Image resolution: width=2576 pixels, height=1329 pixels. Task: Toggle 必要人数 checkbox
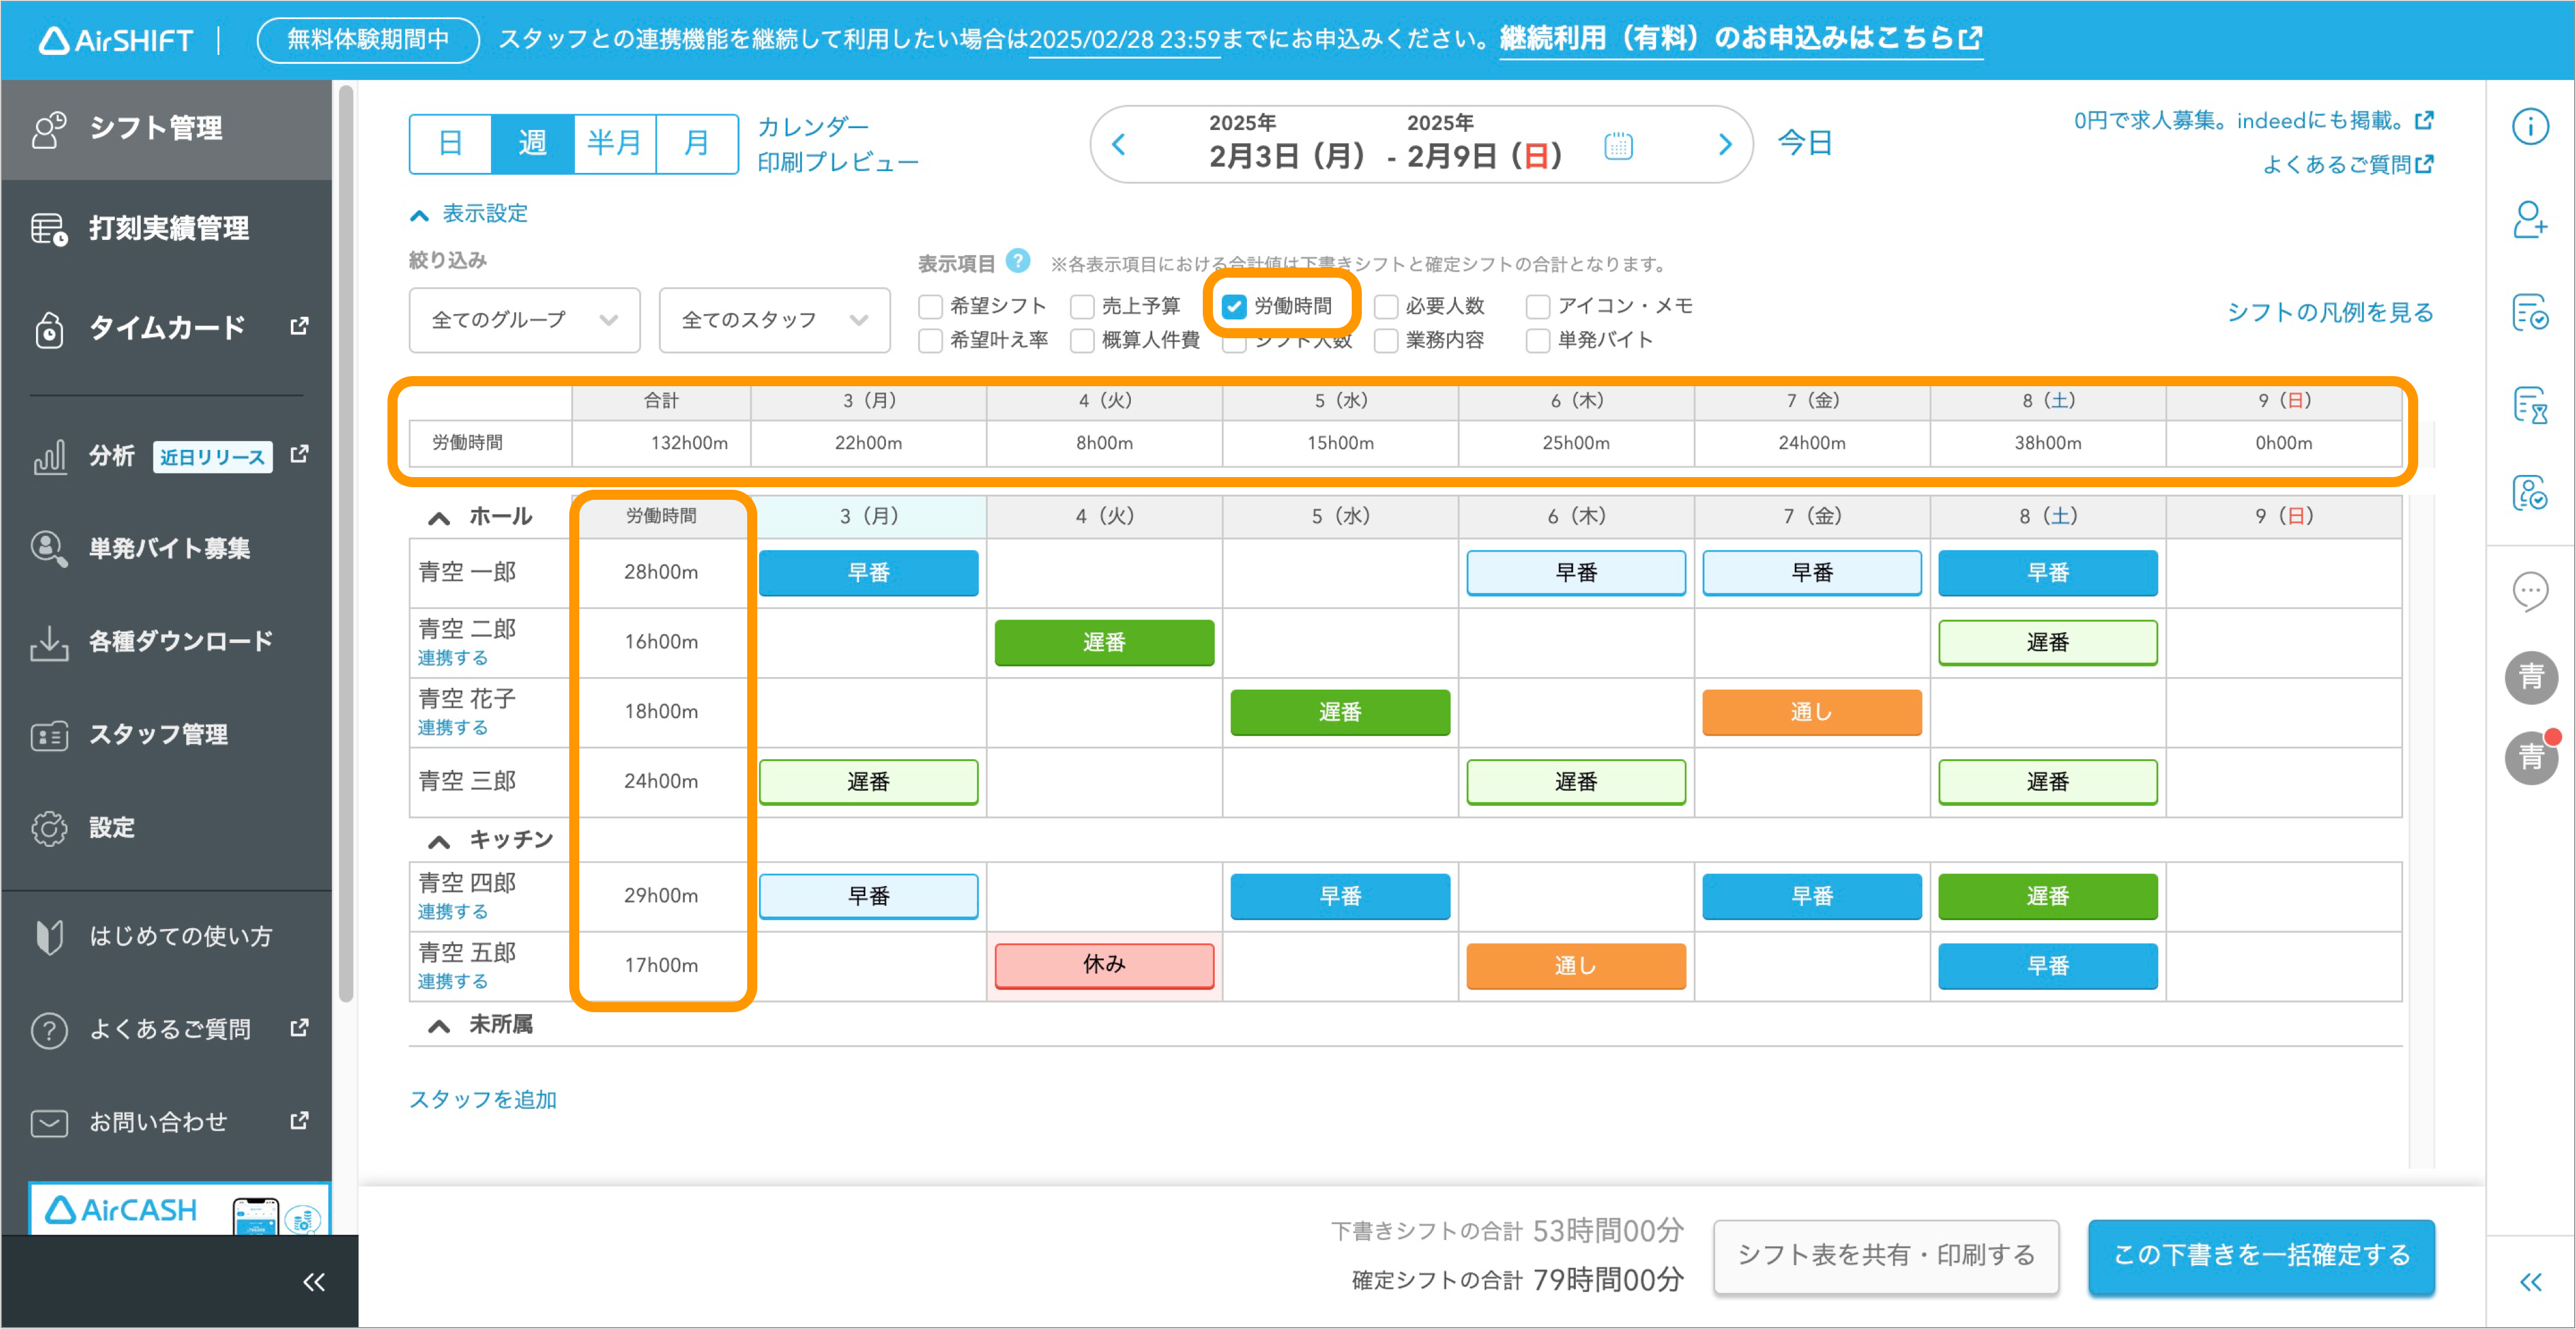pyautogui.click(x=1386, y=306)
